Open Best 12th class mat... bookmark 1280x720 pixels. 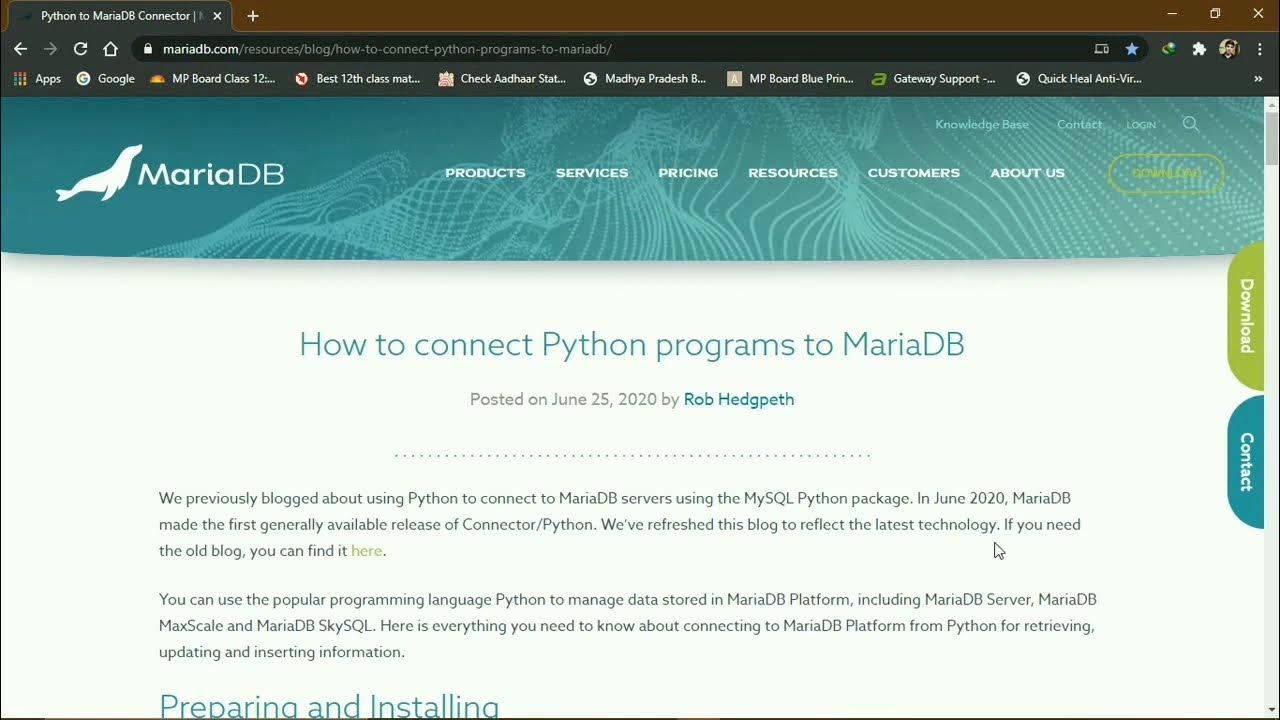(357, 78)
